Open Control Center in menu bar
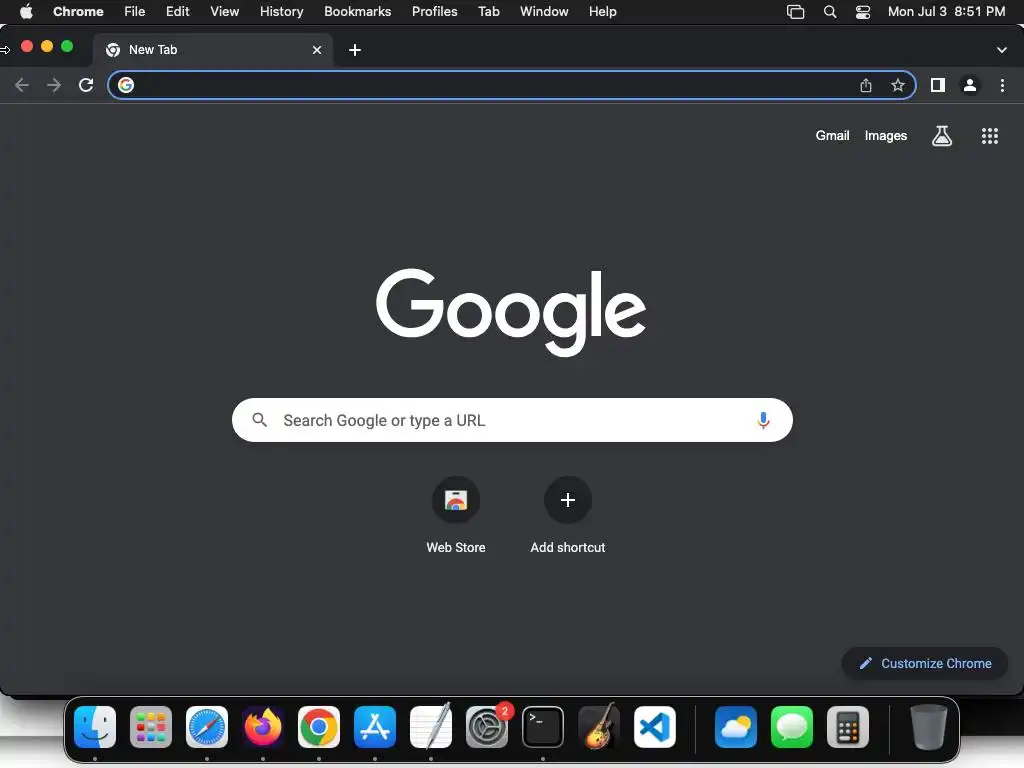The width and height of the screenshot is (1024, 768). tap(863, 11)
